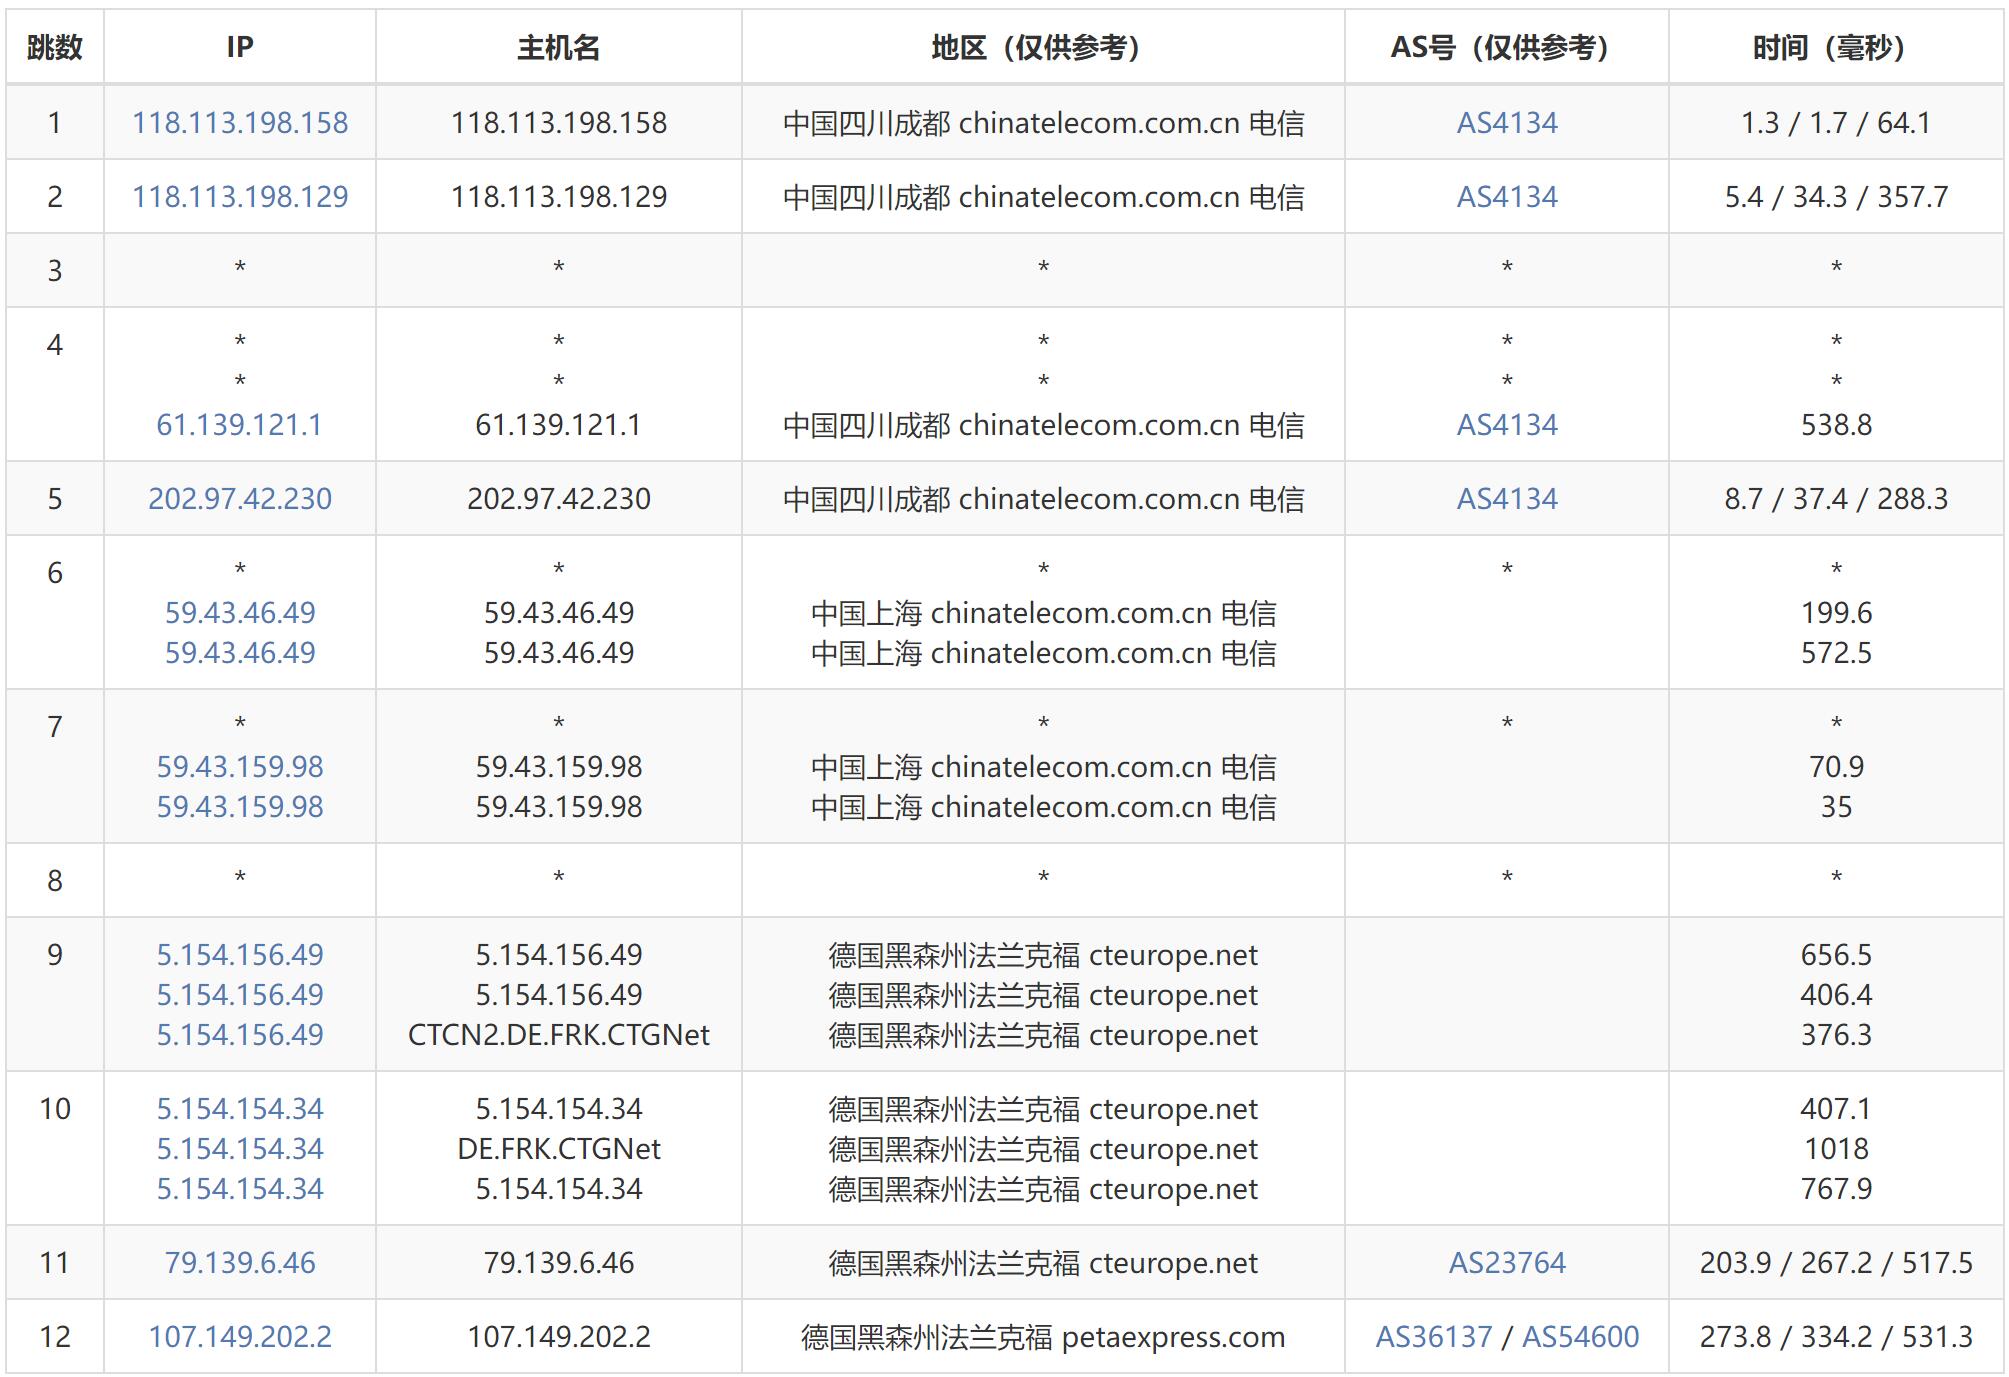Select time value 656.5
Image resolution: width=2009 pixels, height=1377 pixels.
pyautogui.click(x=1836, y=955)
